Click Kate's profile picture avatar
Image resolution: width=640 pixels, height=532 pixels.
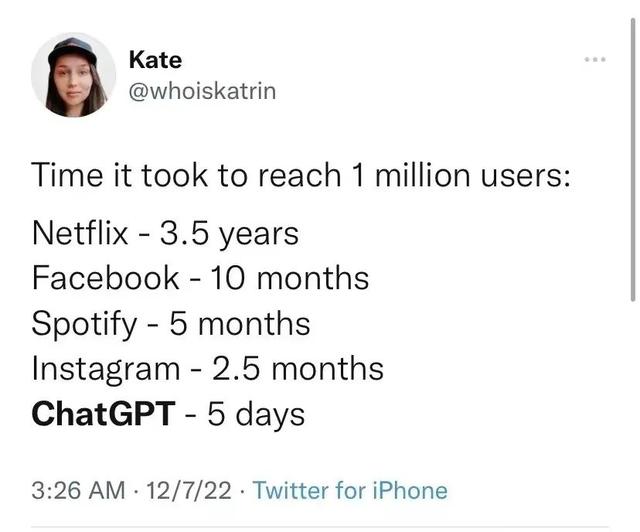tap(73, 75)
